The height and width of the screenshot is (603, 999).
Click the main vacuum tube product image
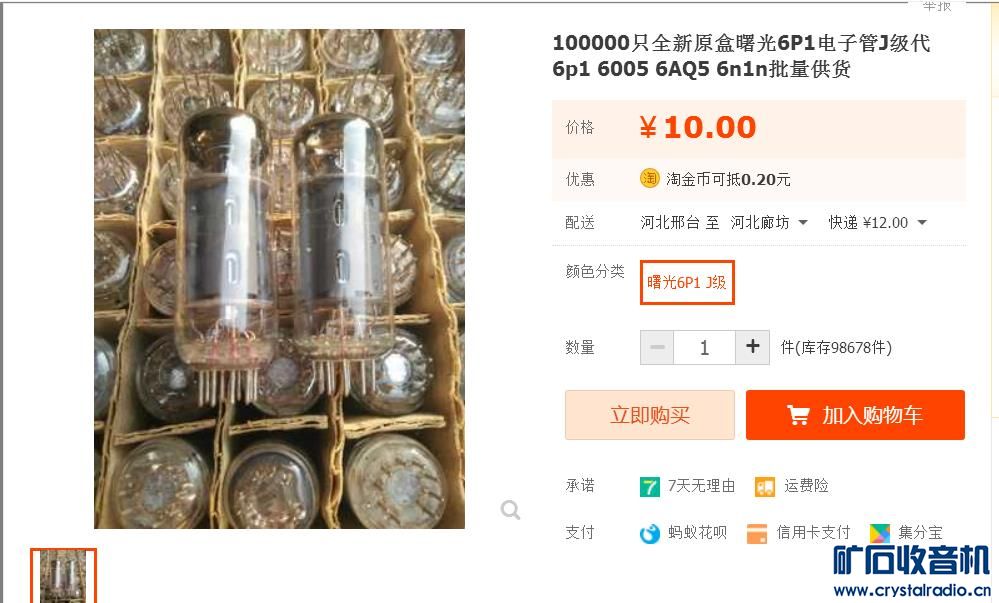pyautogui.click(x=279, y=279)
